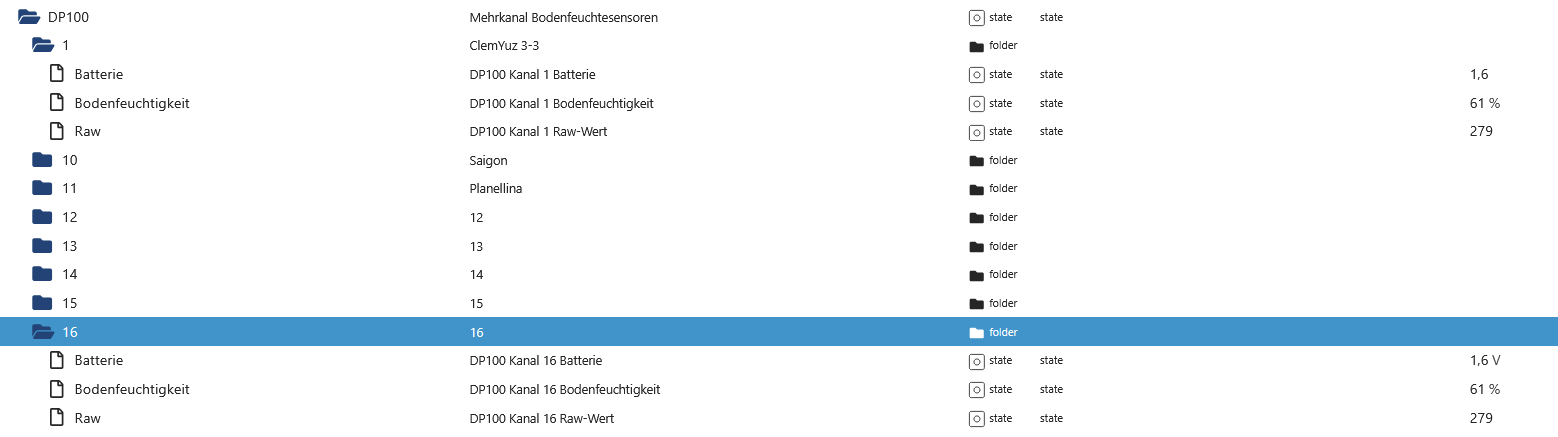Select Bodenfeuchtigkeit under folder 1
Viewport: 1558px width, 437px height.
click(x=132, y=103)
